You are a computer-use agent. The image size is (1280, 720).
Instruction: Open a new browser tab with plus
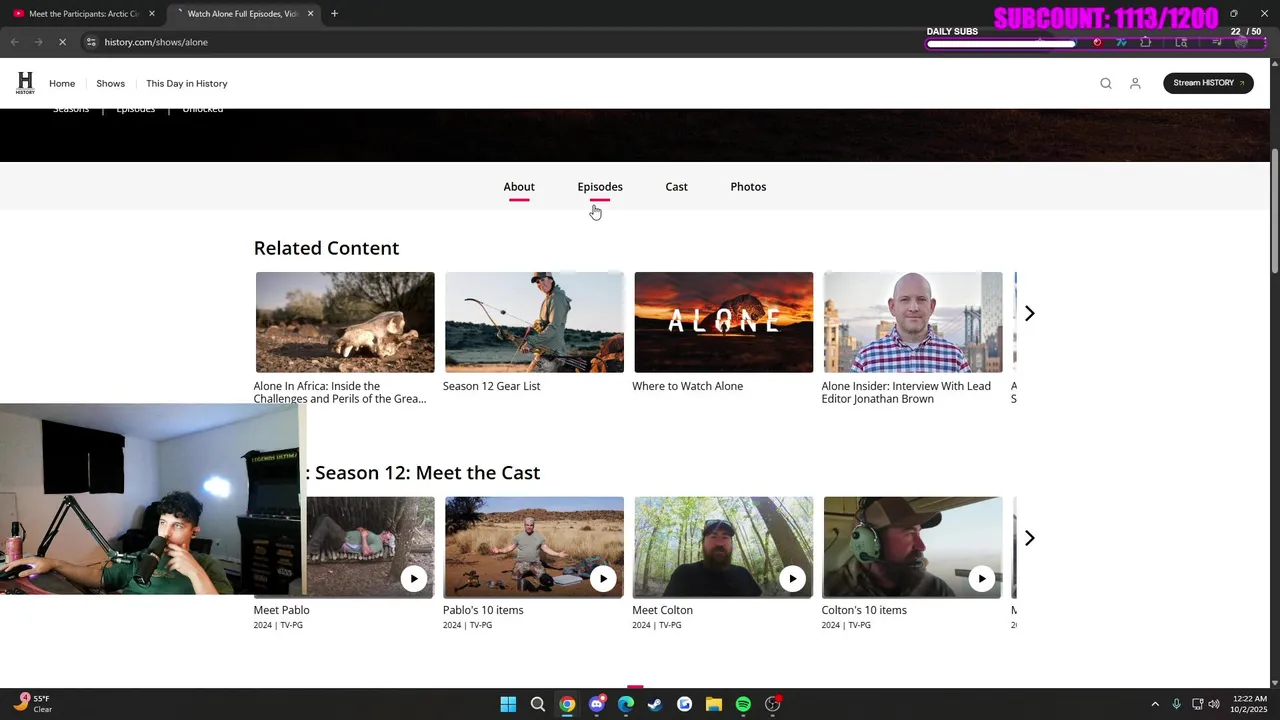click(x=335, y=14)
